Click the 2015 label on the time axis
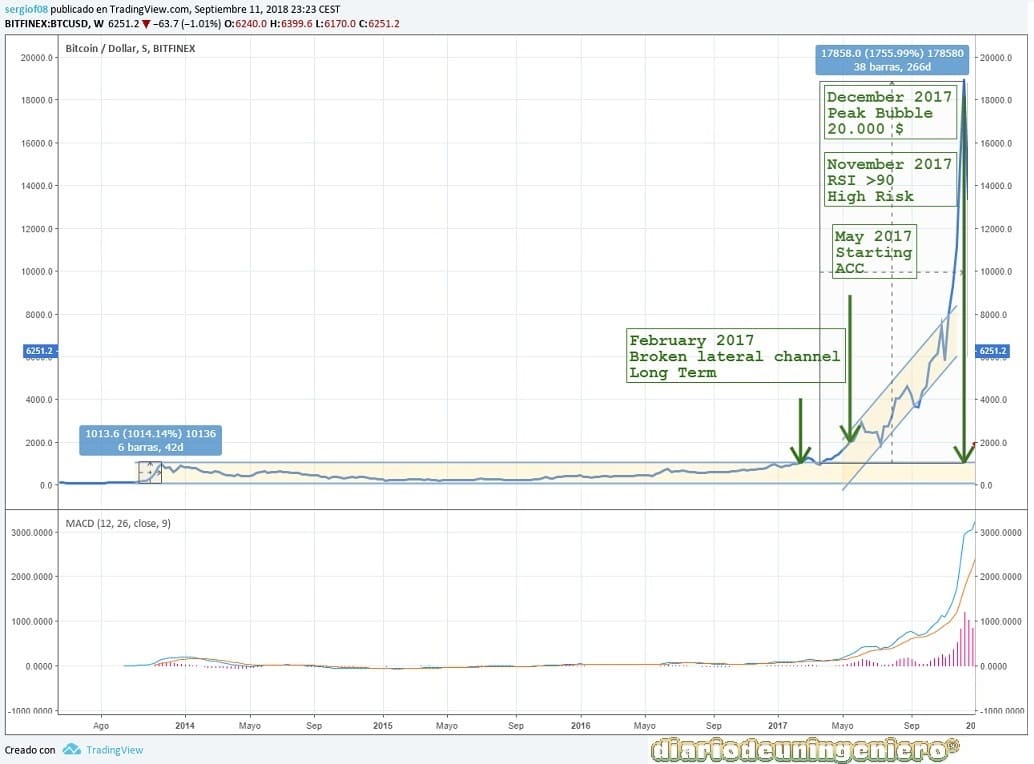 (x=382, y=726)
